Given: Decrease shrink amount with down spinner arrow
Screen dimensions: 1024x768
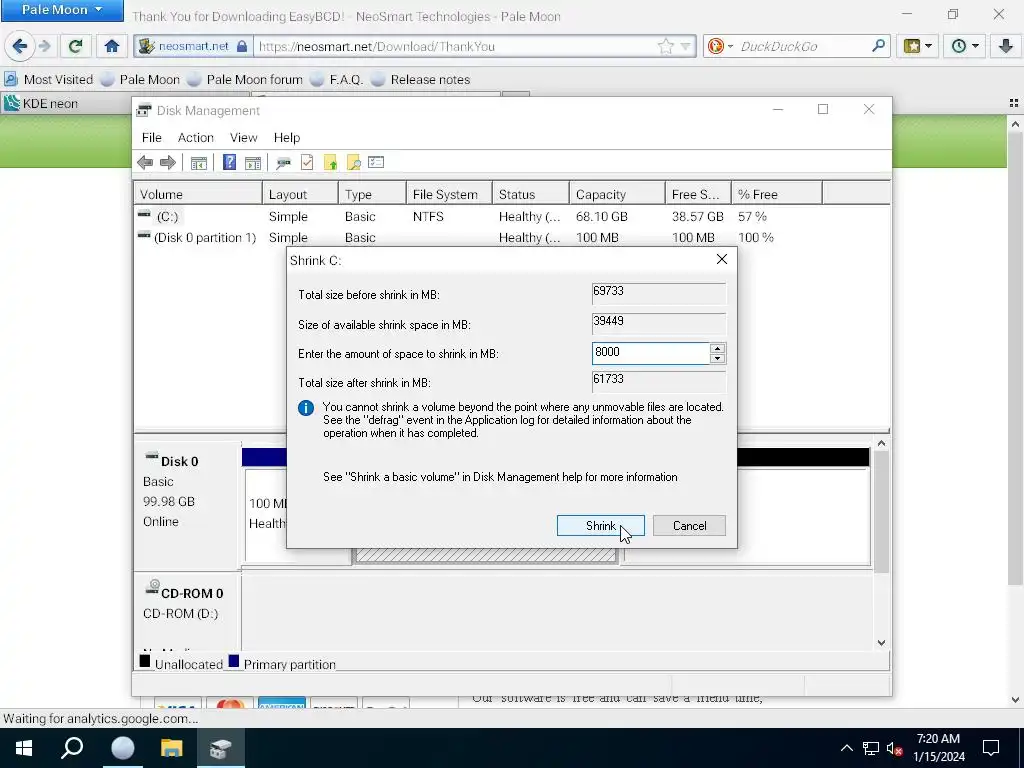Looking at the screenshot, I should [717, 359].
